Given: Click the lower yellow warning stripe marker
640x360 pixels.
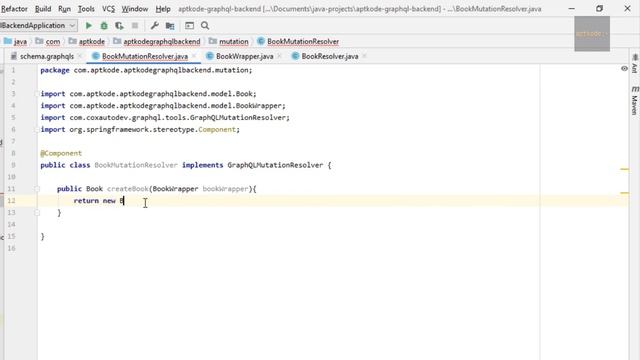Looking at the screenshot, I should 624,193.
